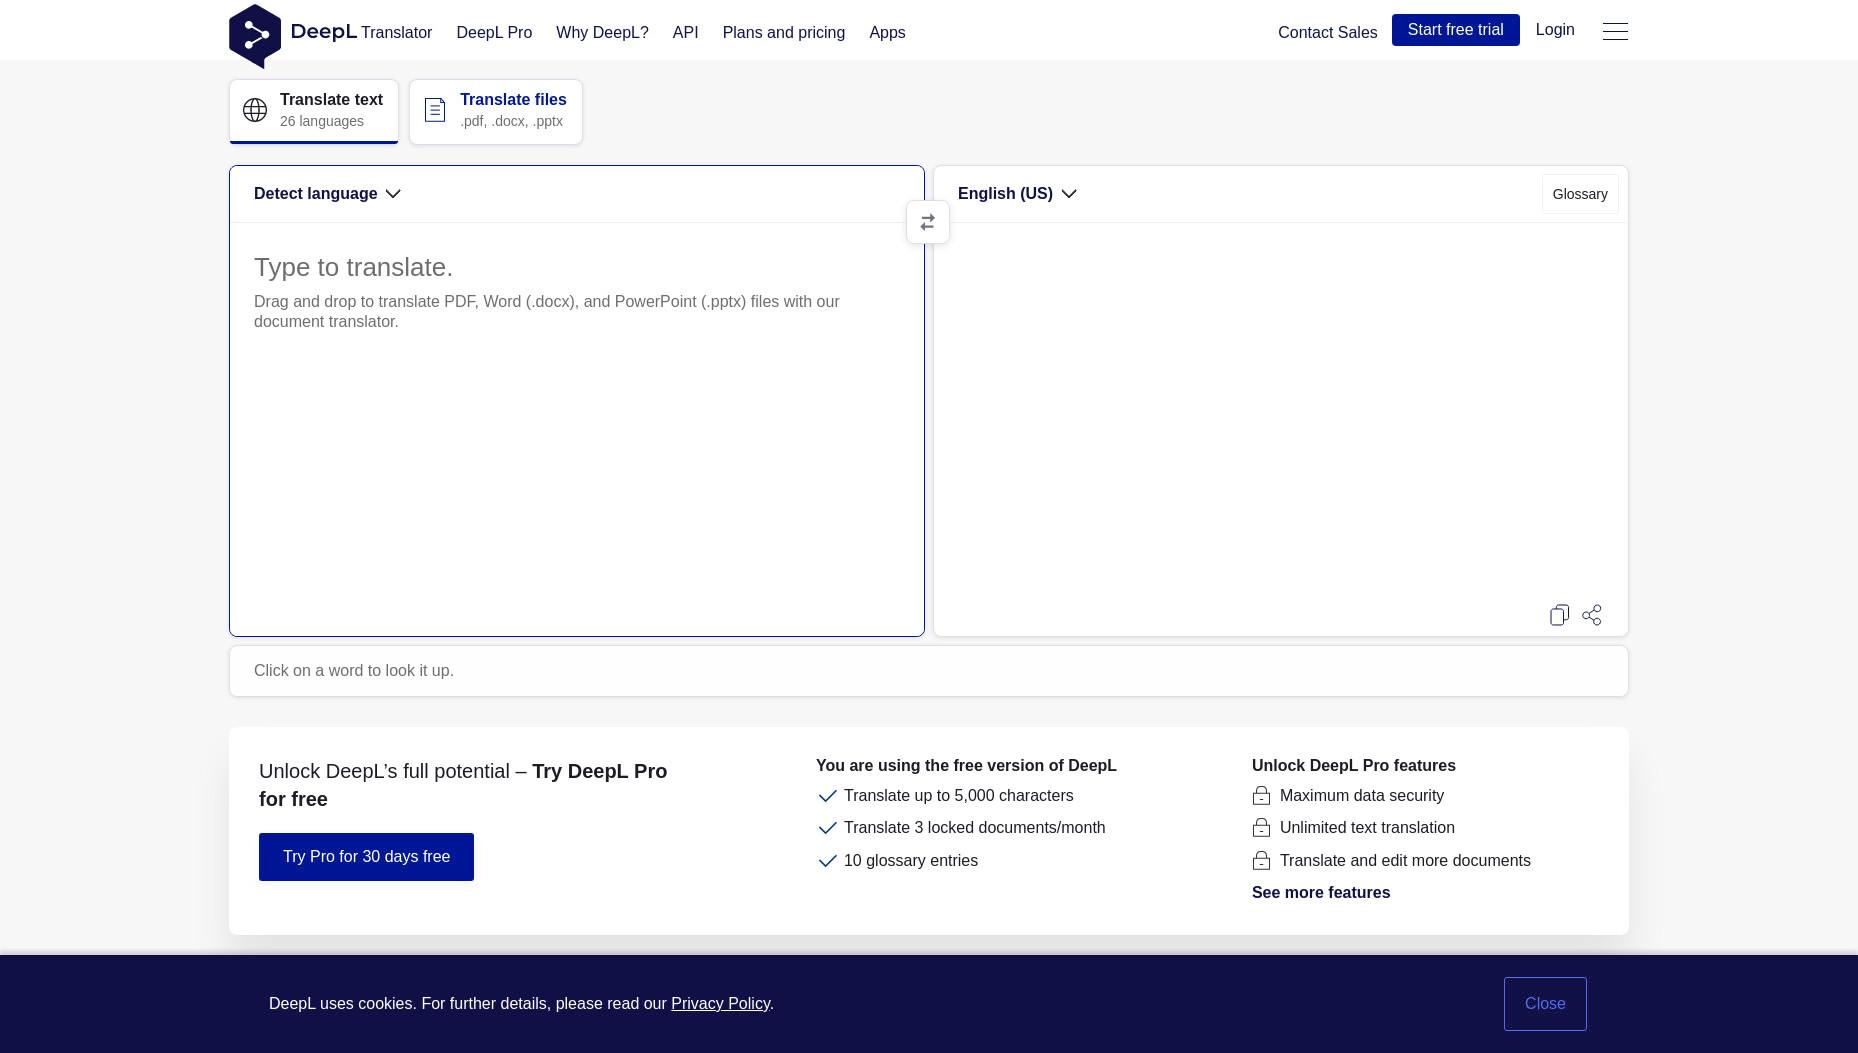
Task: Click the globe icon on Translate text
Action: (x=255, y=110)
